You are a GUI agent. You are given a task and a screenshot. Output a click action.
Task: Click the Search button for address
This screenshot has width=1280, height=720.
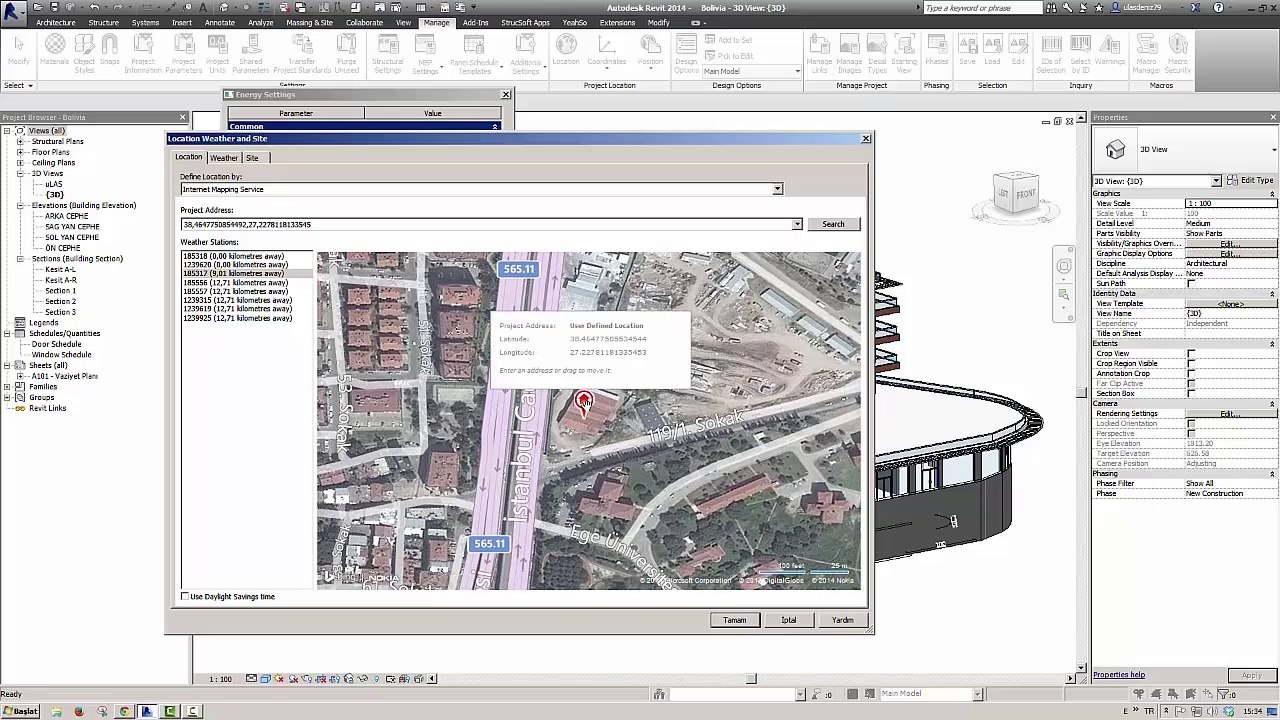(833, 224)
